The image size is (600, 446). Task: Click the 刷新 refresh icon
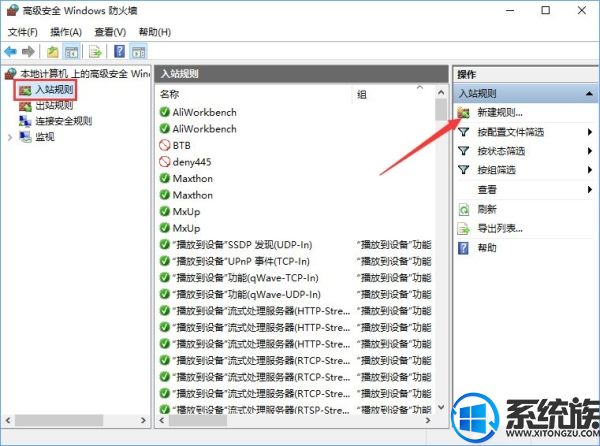coord(464,210)
